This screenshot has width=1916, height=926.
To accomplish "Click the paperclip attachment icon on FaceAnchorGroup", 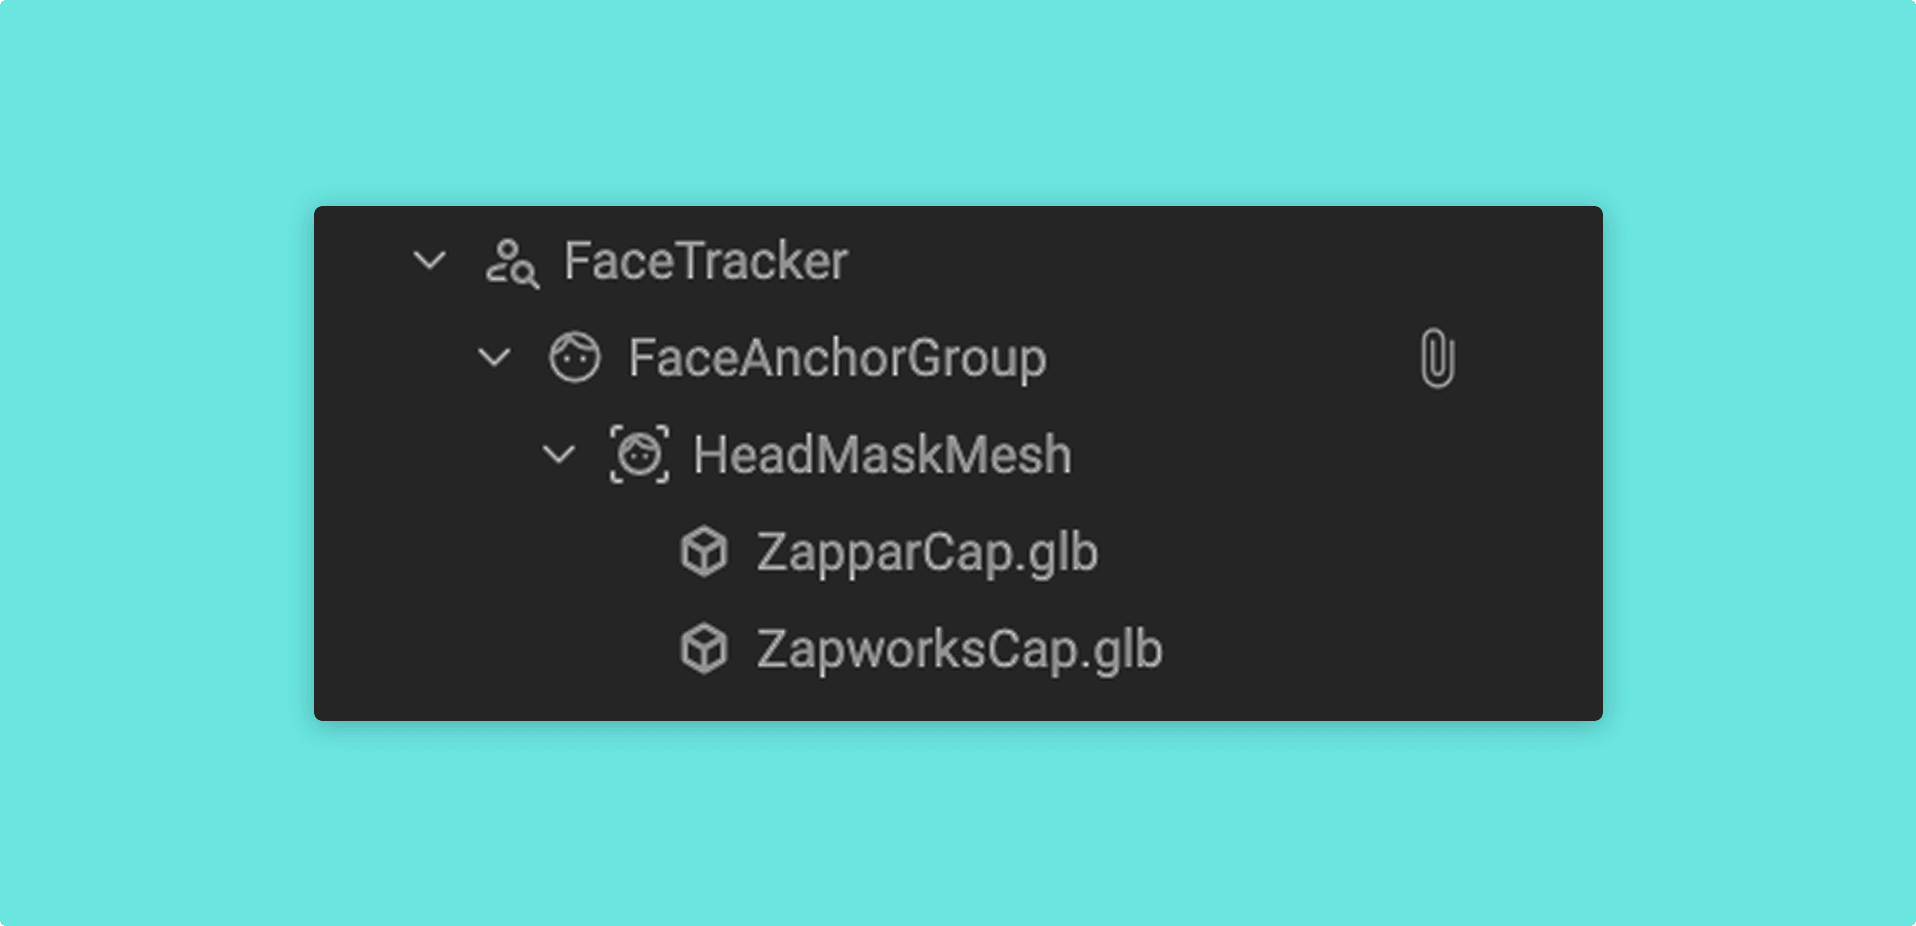I will [1437, 358].
